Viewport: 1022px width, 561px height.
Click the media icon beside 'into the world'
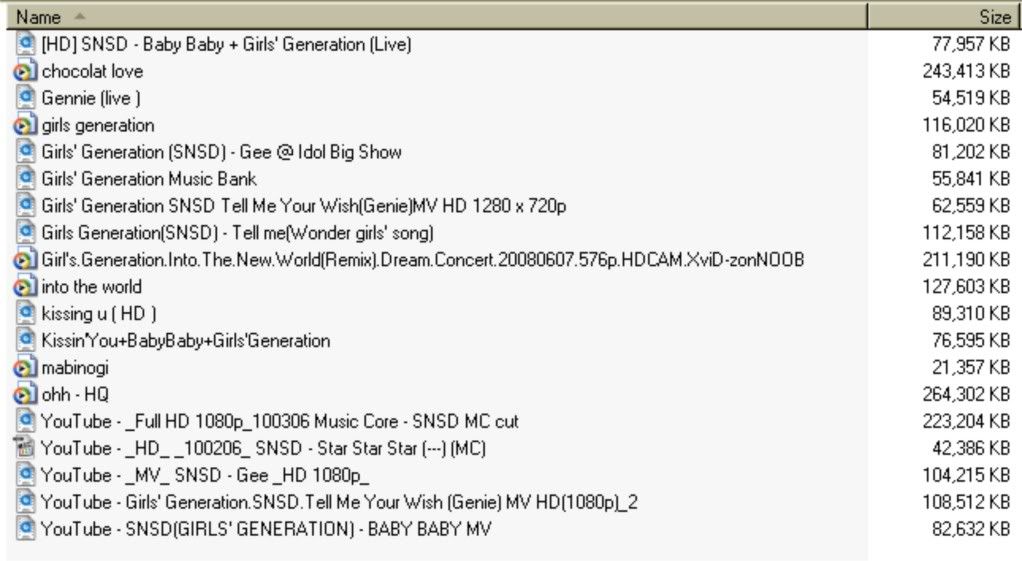tap(25, 286)
